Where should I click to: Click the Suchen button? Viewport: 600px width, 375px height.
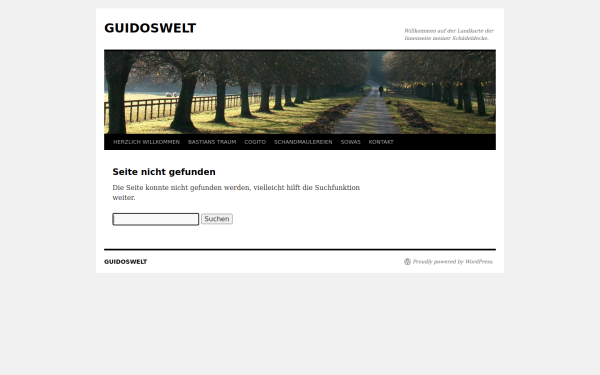[x=217, y=219]
